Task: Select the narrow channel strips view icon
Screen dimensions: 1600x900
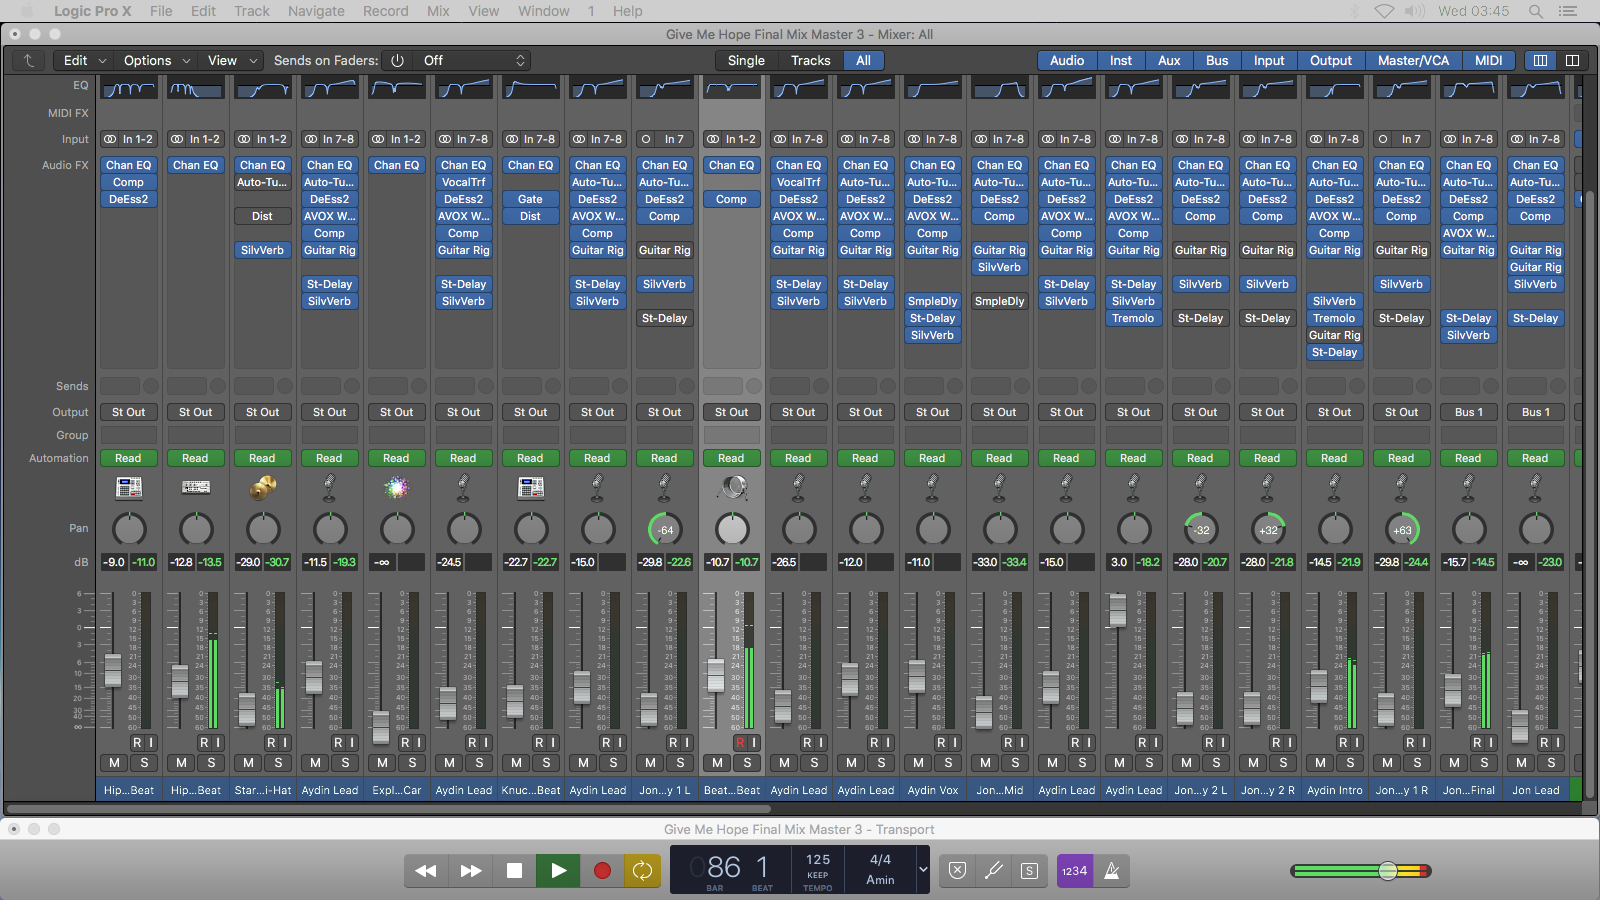Action: [1540, 60]
